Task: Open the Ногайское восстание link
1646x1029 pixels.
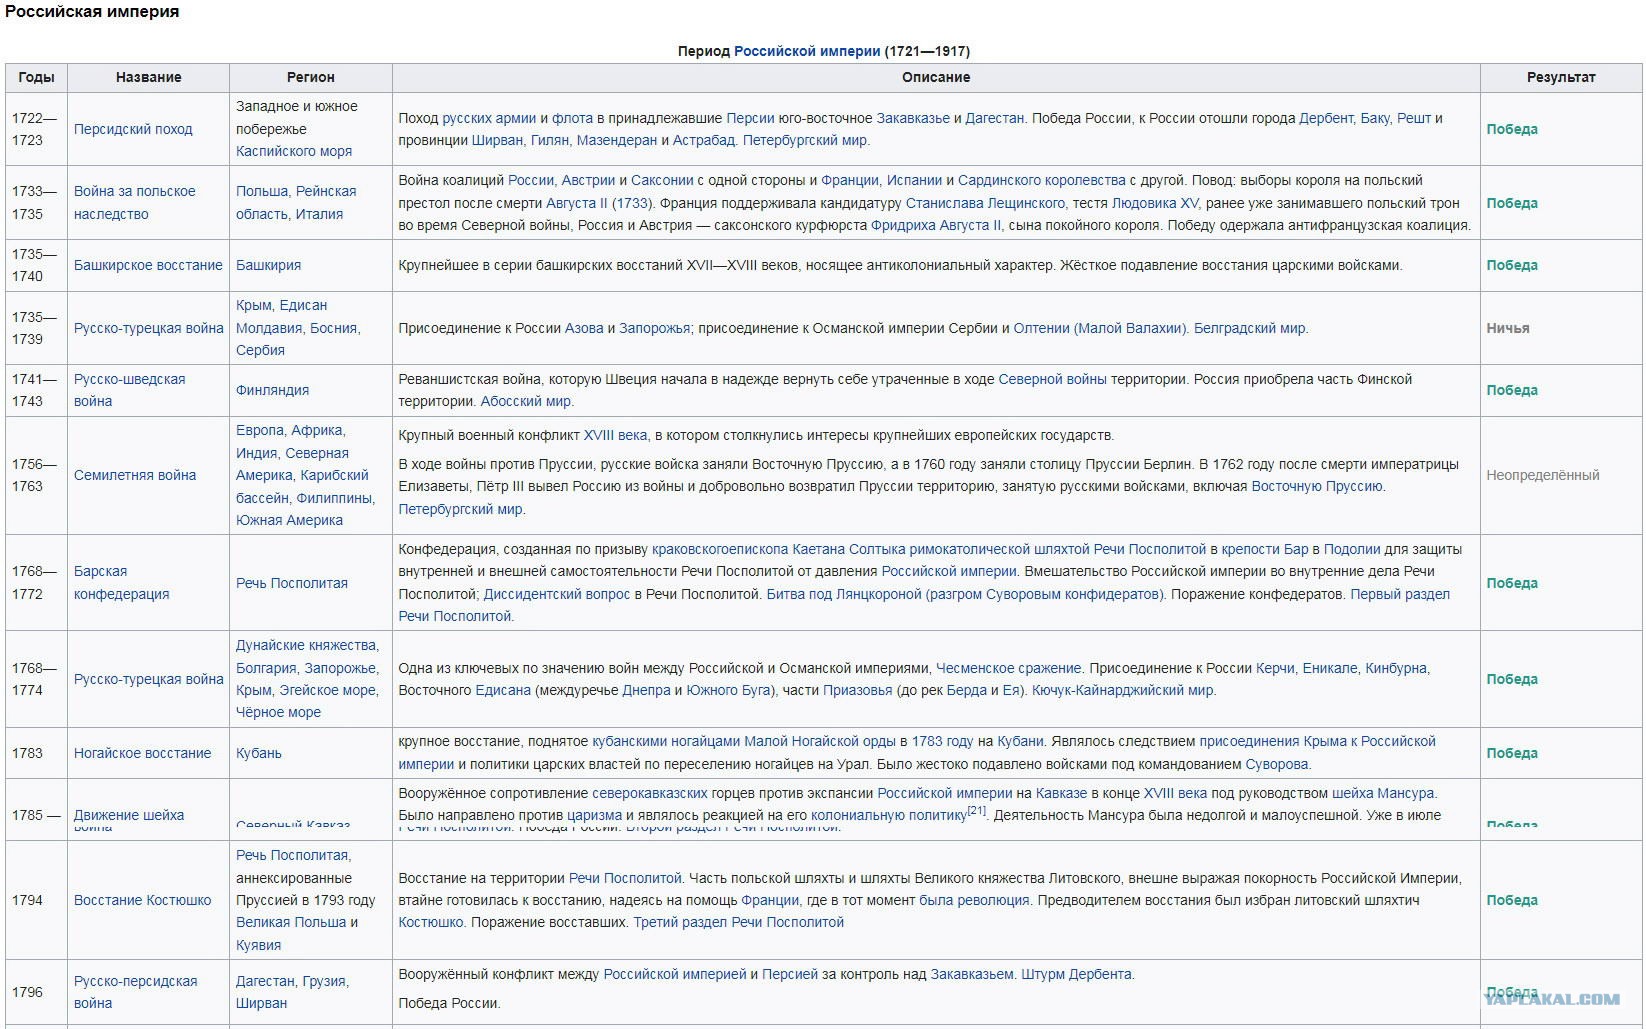Action: pyautogui.click(x=143, y=753)
